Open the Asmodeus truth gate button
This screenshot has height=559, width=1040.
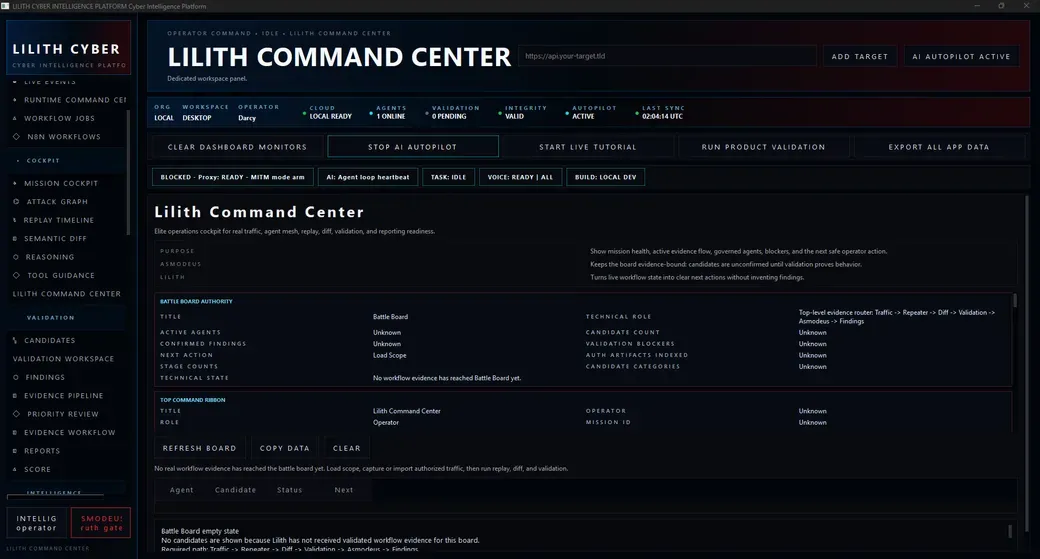[101, 523]
